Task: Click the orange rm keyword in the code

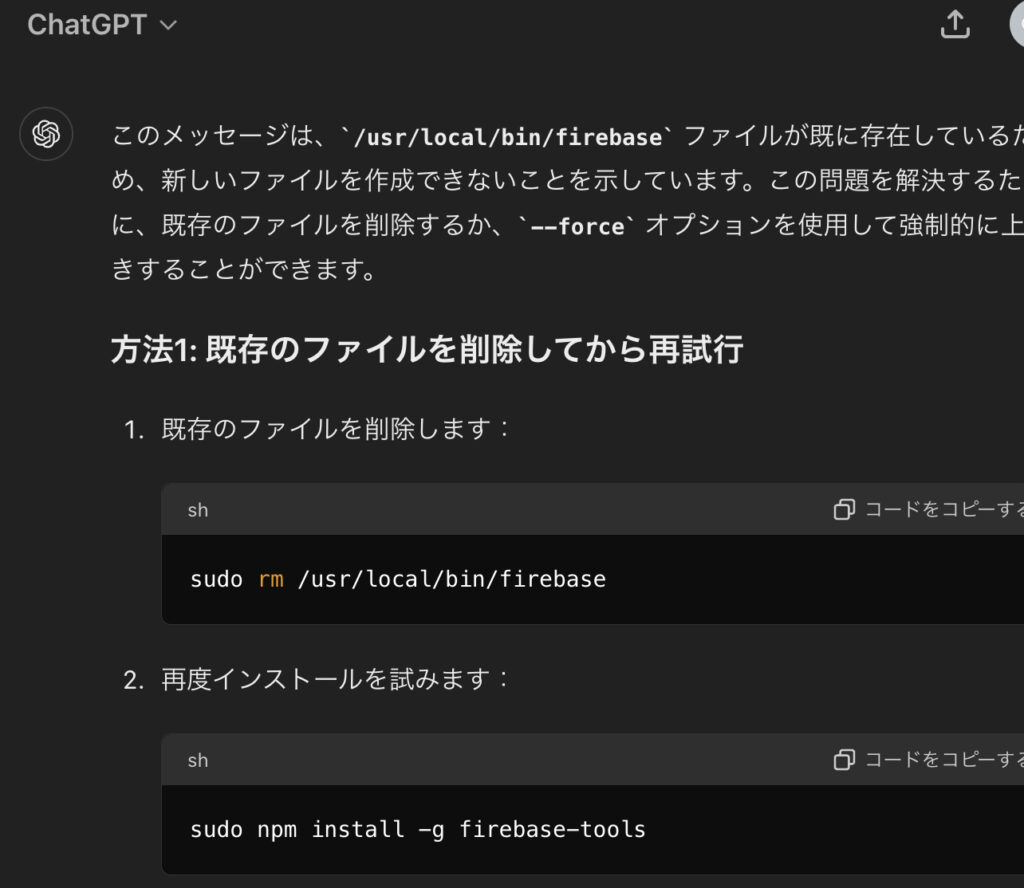Action: click(x=270, y=579)
